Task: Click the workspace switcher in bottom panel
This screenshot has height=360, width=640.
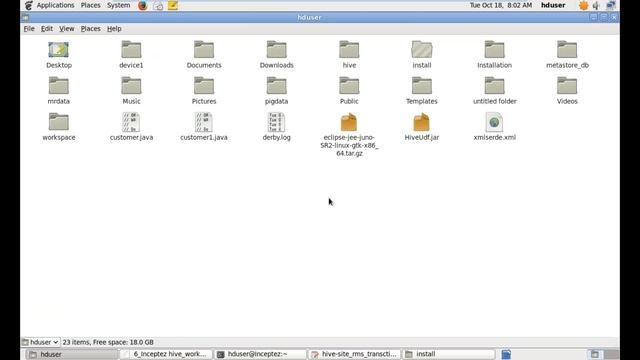Action: coord(603,354)
